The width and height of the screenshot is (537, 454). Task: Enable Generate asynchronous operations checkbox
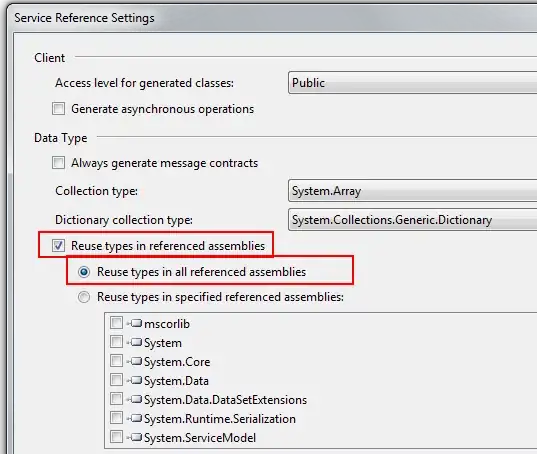pos(58,109)
